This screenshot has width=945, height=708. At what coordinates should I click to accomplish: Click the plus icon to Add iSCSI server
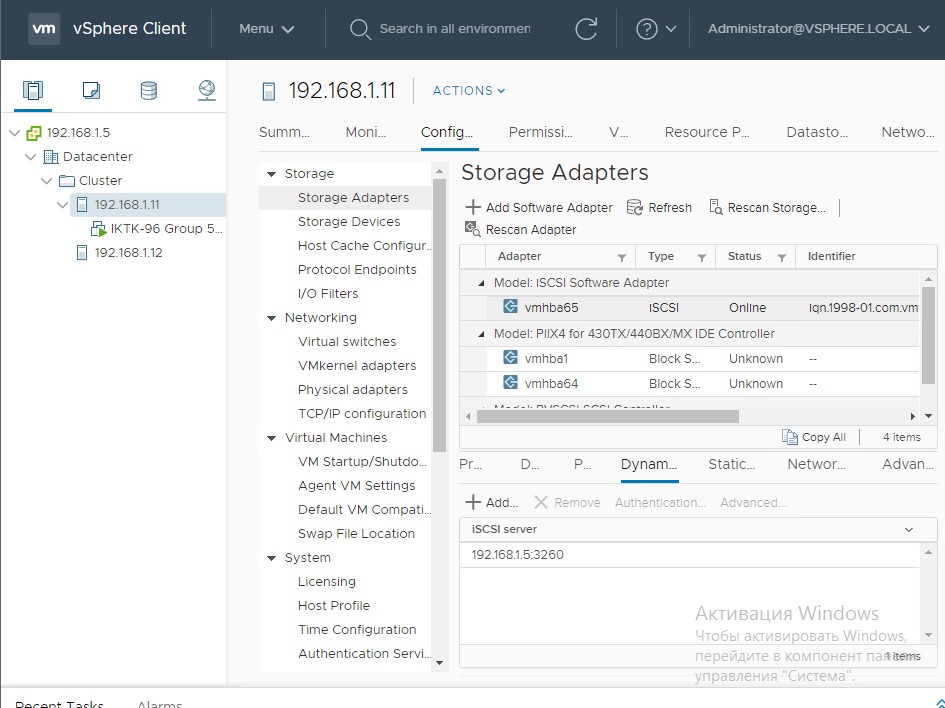coord(473,502)
